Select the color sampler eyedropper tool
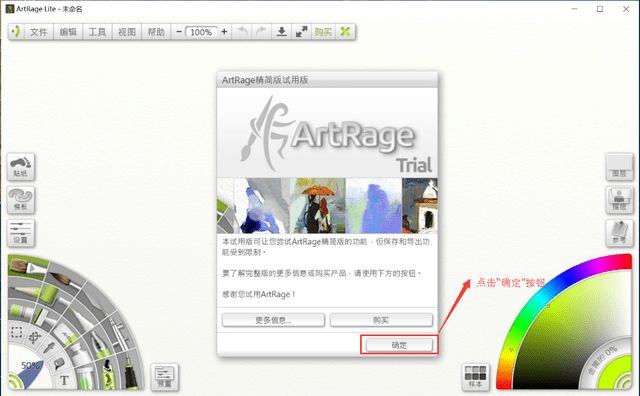Screen dimensions: 640x396 click(50, 348)
